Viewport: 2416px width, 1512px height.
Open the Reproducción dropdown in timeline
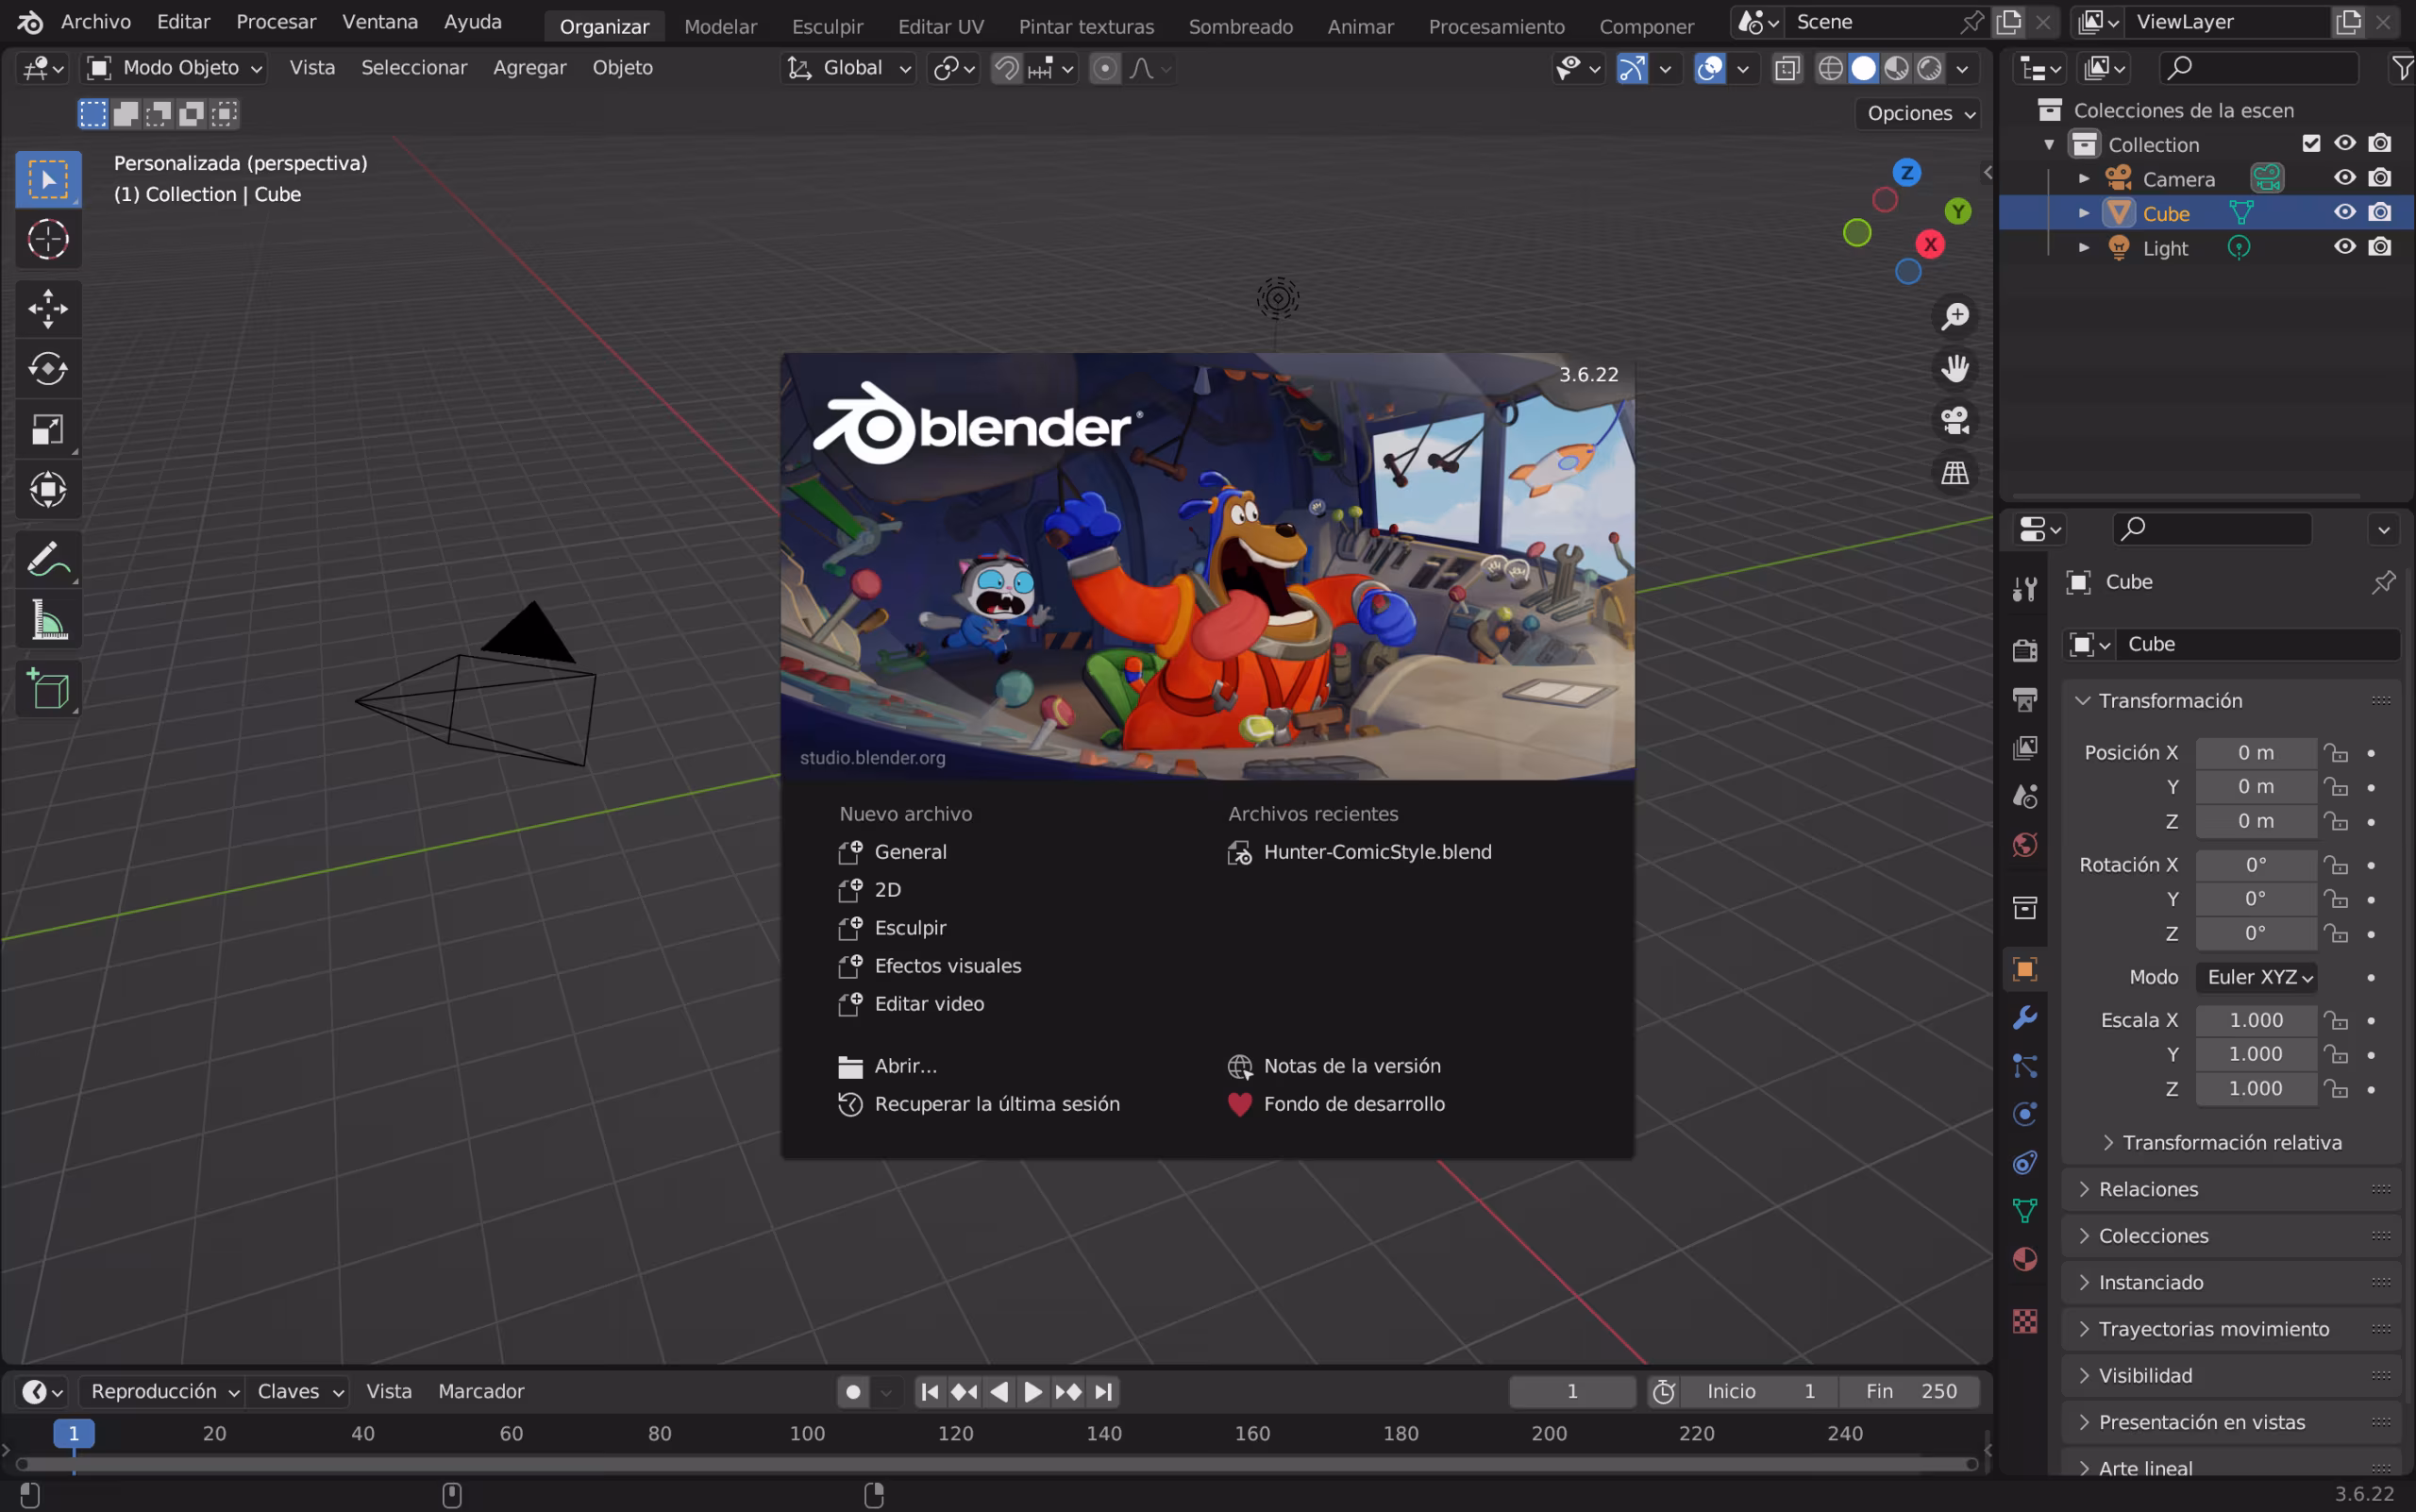click(x=163, y=1391)
